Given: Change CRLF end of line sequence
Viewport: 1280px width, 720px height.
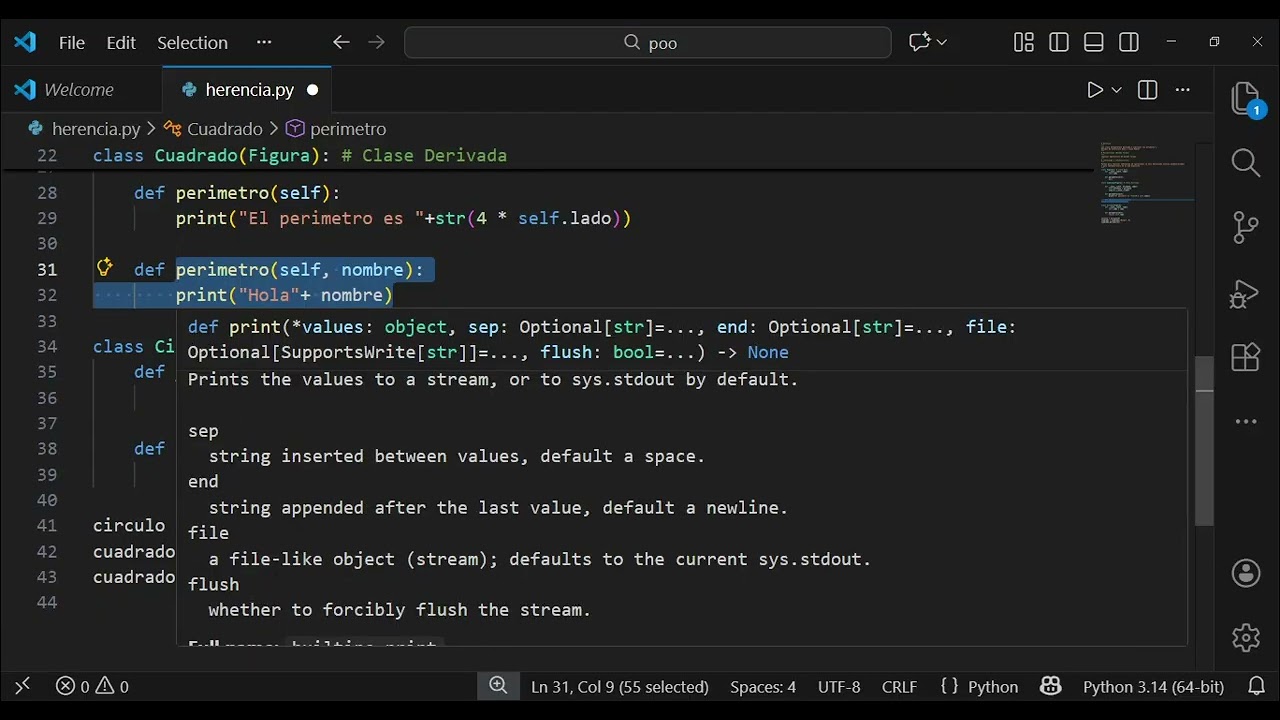Looking at the screenshot, I should pos(899,686).
